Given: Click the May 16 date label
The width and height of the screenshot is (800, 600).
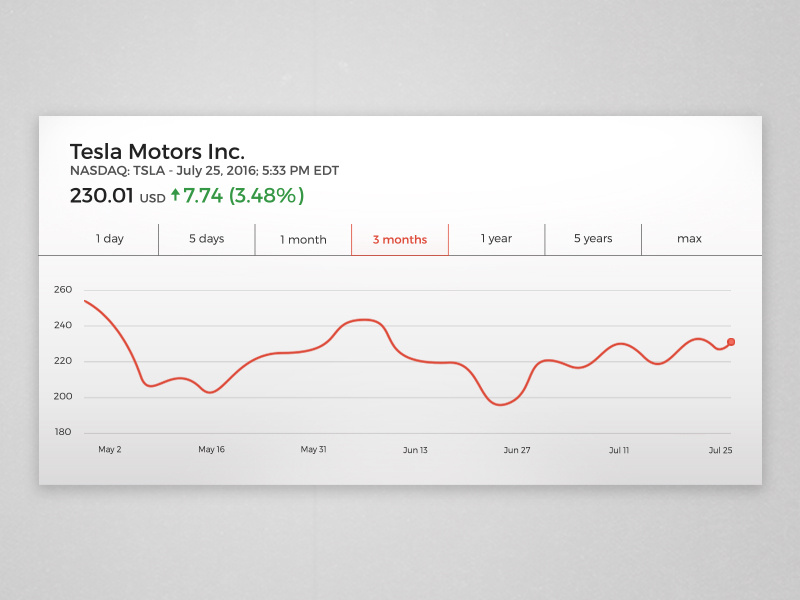Looking at the screenshot, I should 211,449.
